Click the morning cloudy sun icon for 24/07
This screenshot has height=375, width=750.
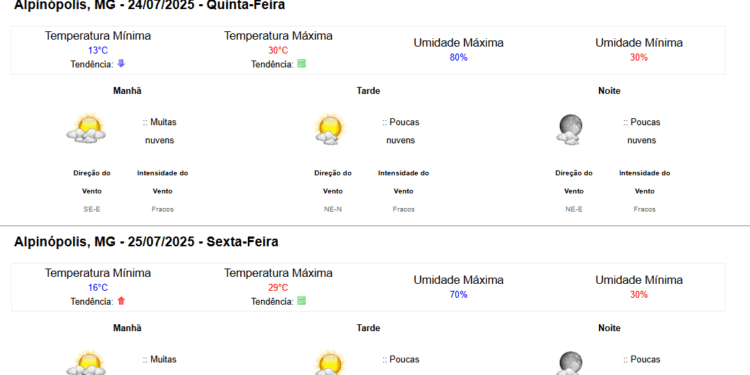(86, 129)
